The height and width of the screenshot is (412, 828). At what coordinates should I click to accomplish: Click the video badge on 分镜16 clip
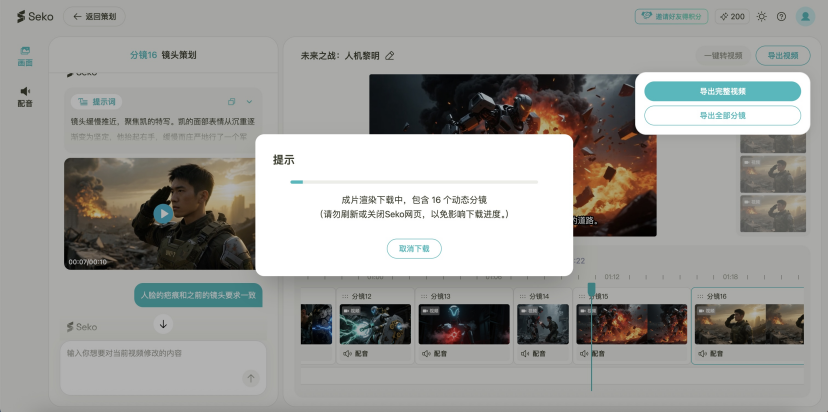pos(705,311)
